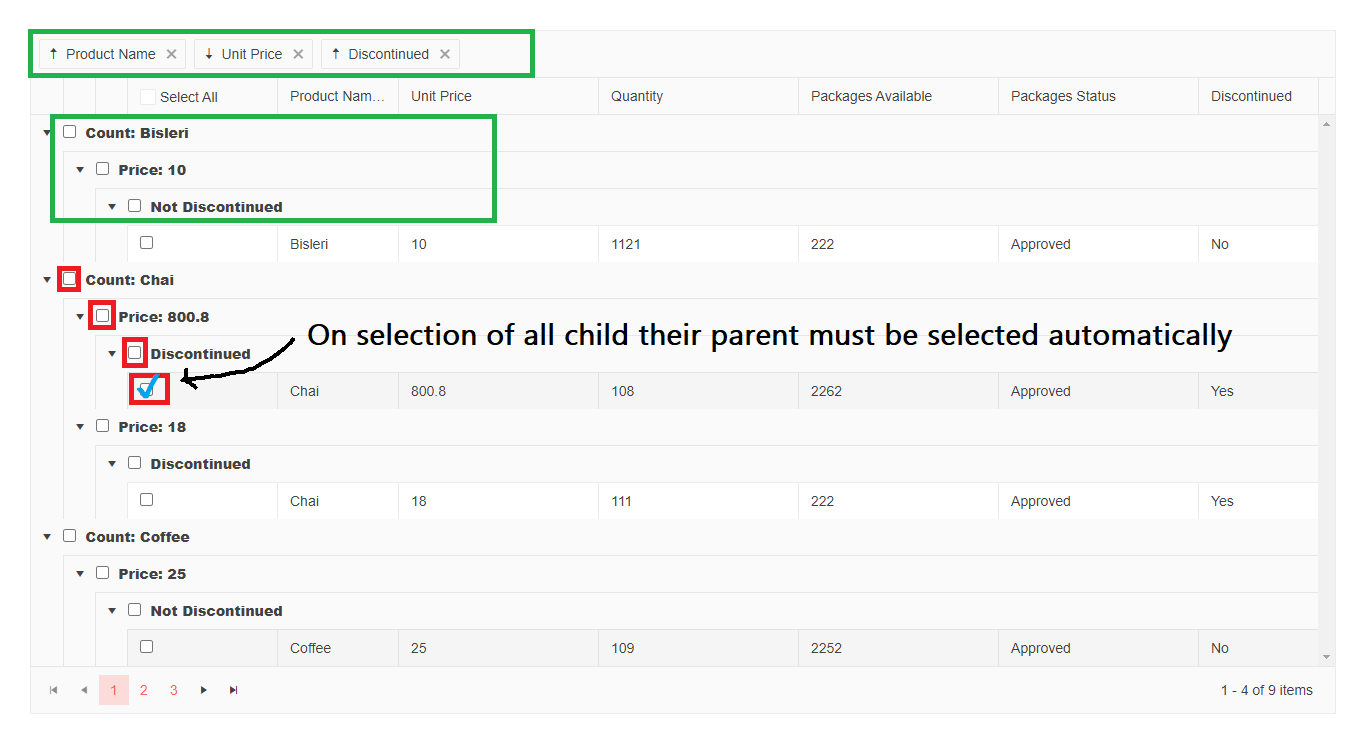The image size is (1366, 744).
Task: Remove Discontinued grouping chip with X
Action: pos(445,54)
